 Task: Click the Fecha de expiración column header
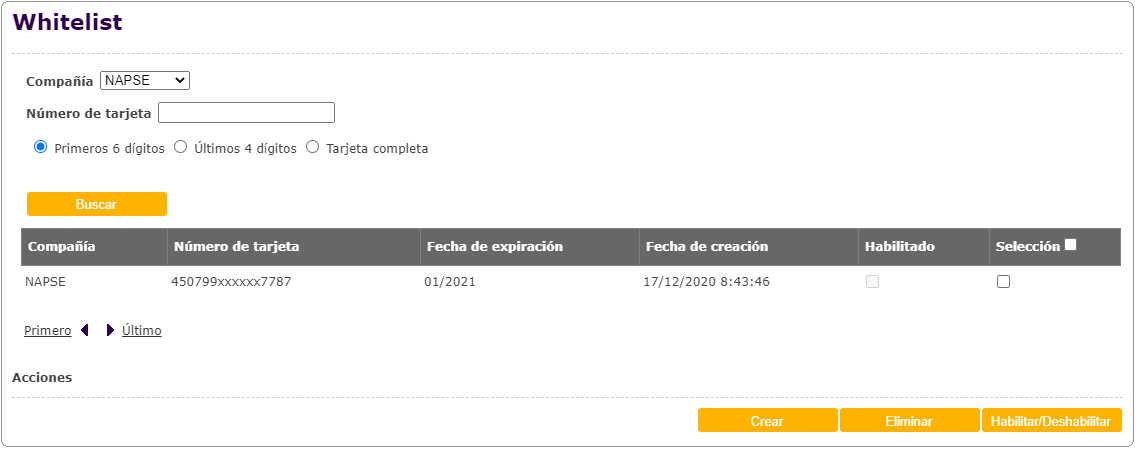point(494,246)
